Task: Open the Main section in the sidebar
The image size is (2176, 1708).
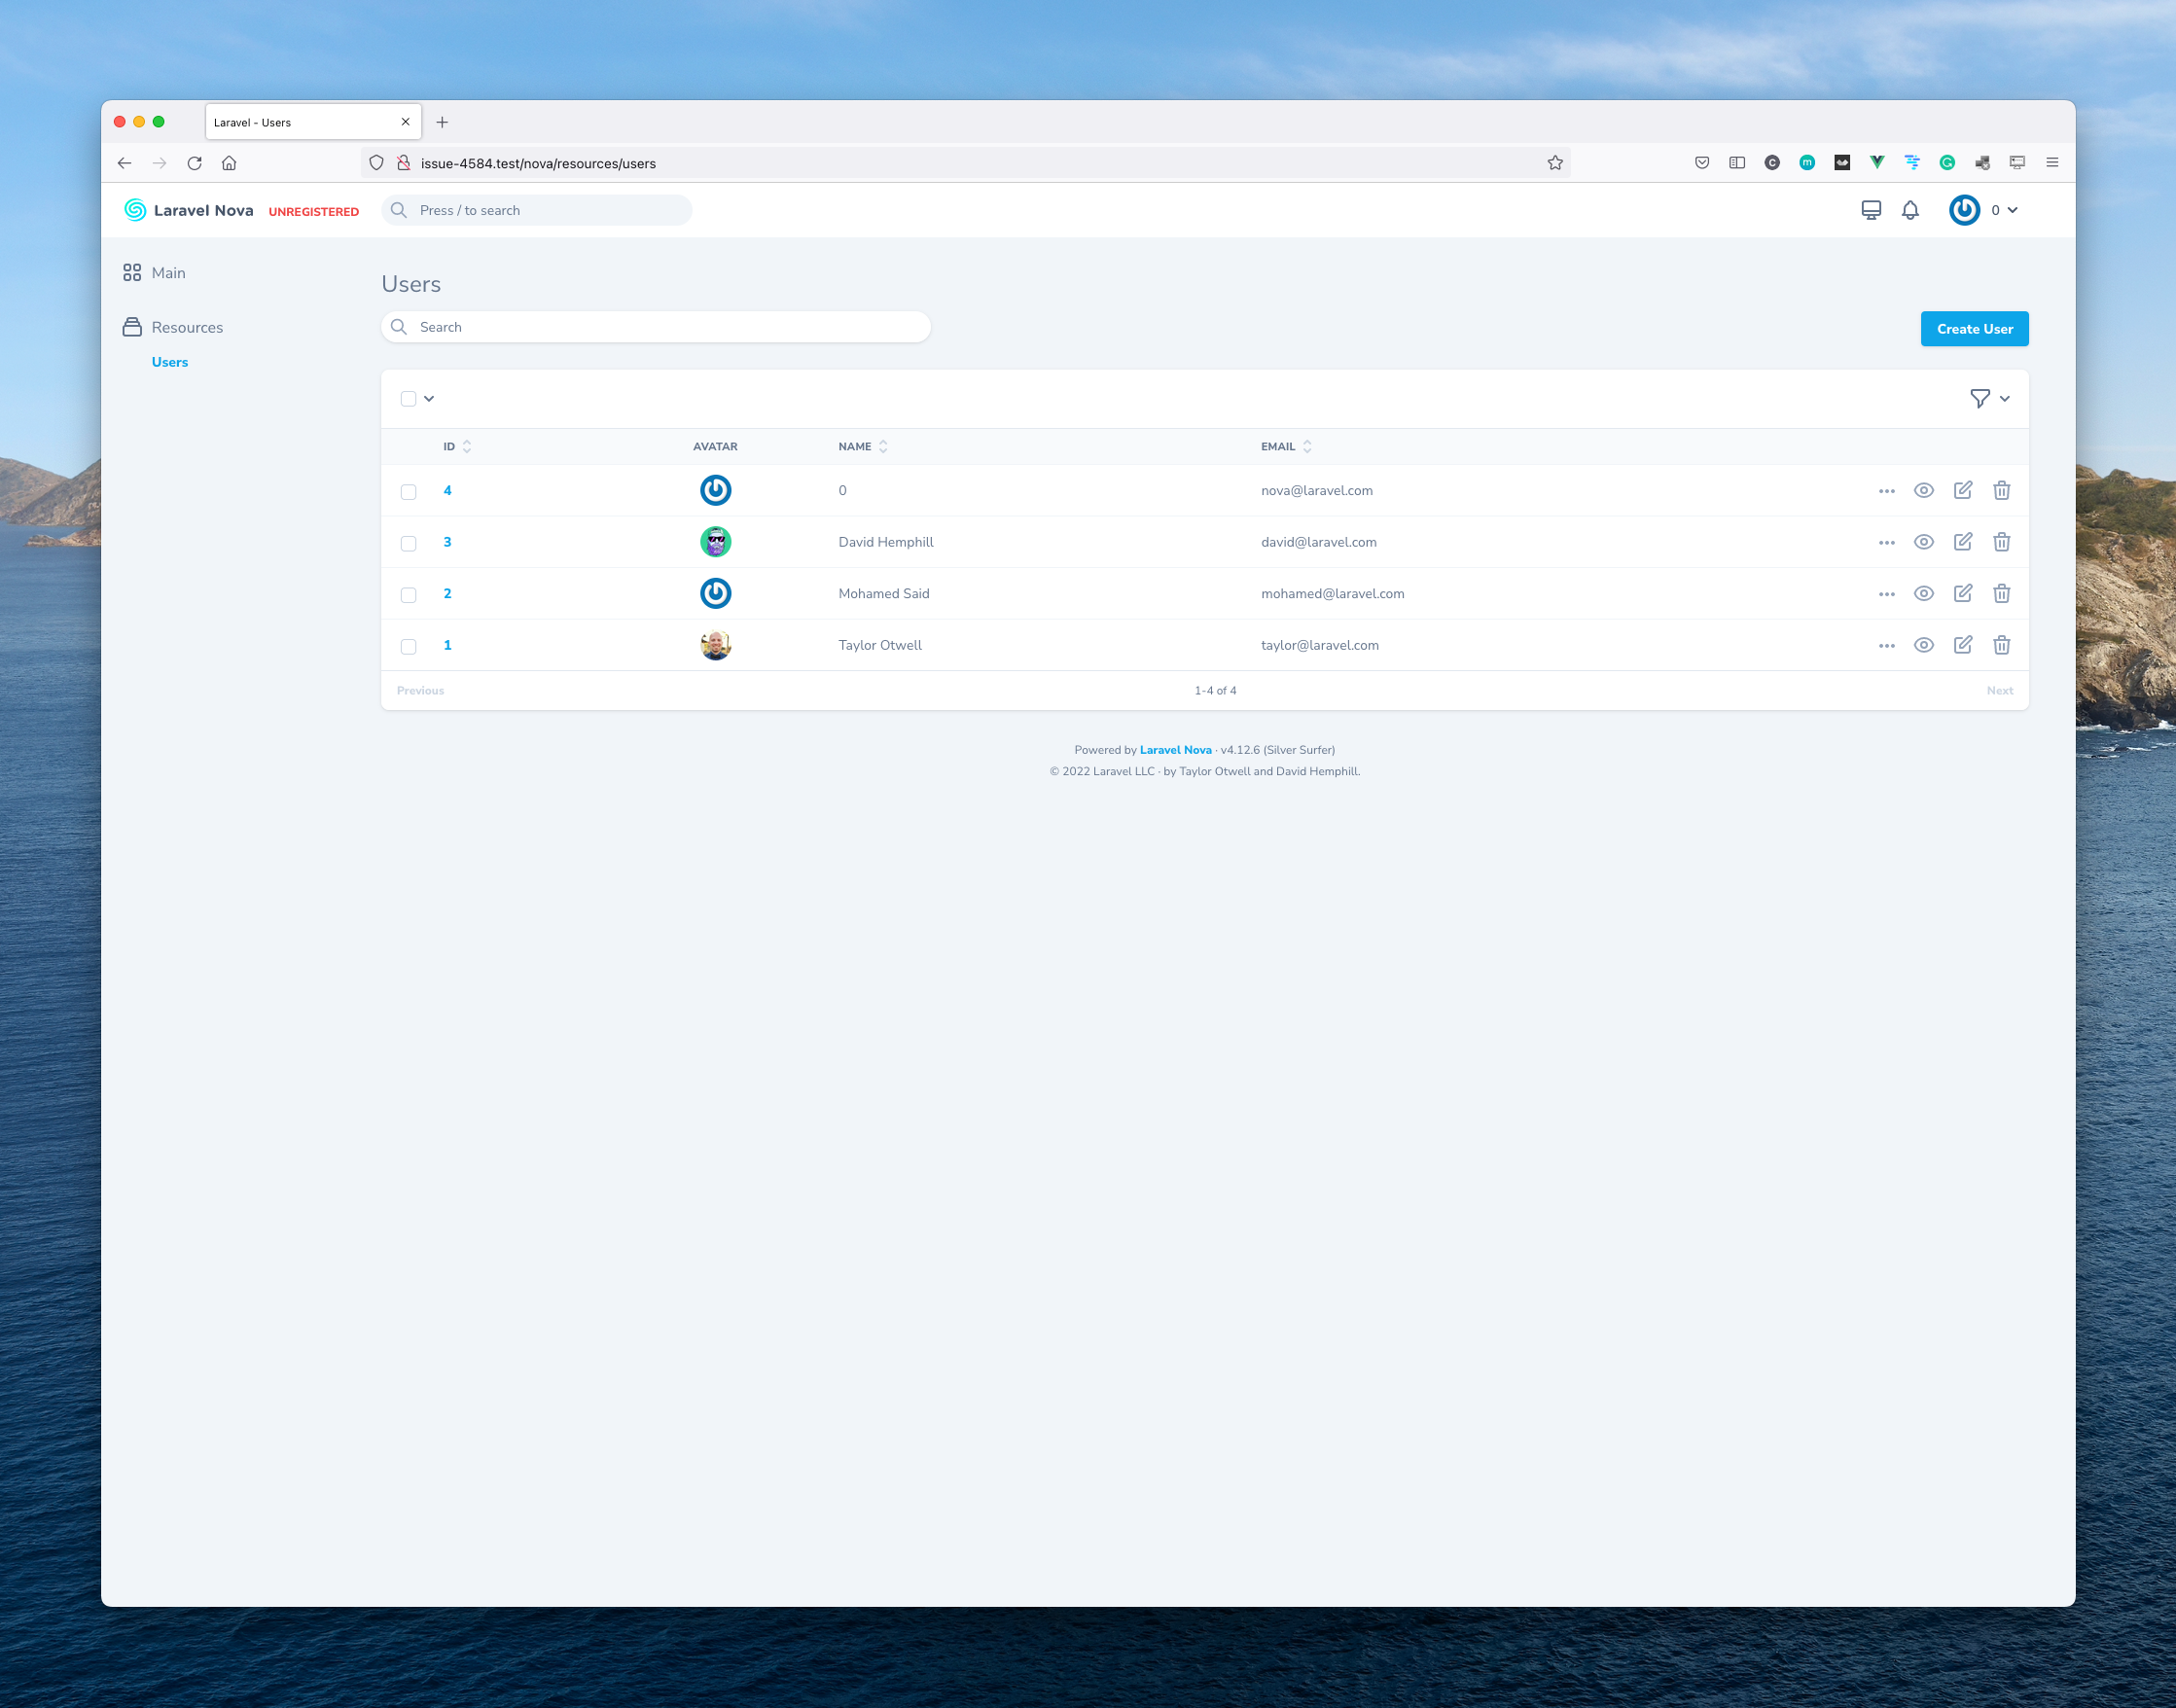Action: coord(168,272)
